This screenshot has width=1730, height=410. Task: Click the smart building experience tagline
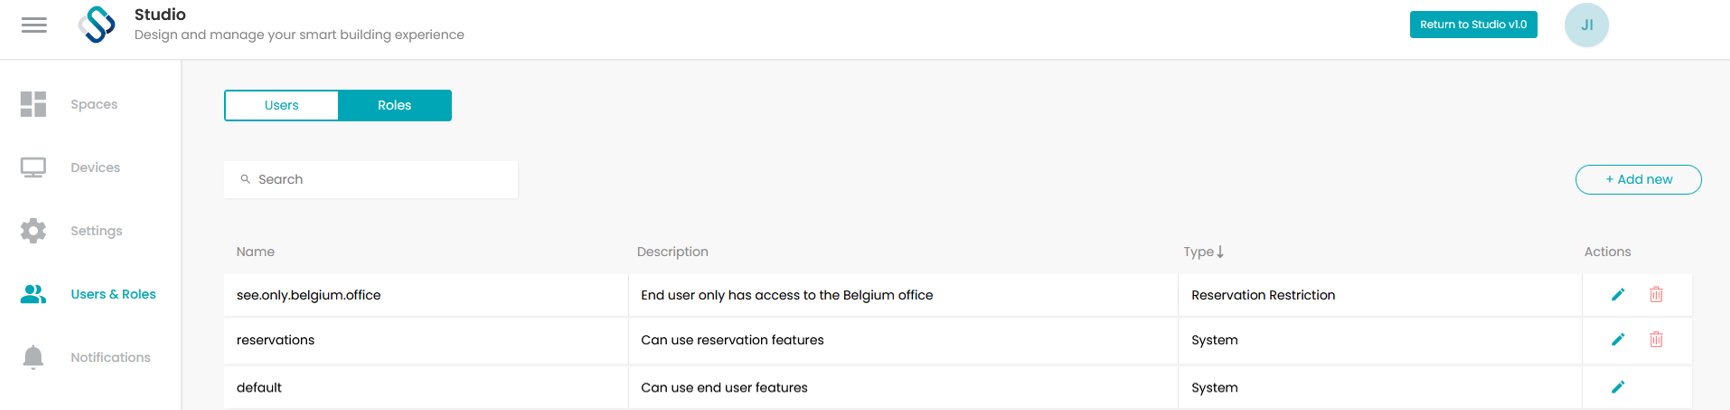click(299, 35)
